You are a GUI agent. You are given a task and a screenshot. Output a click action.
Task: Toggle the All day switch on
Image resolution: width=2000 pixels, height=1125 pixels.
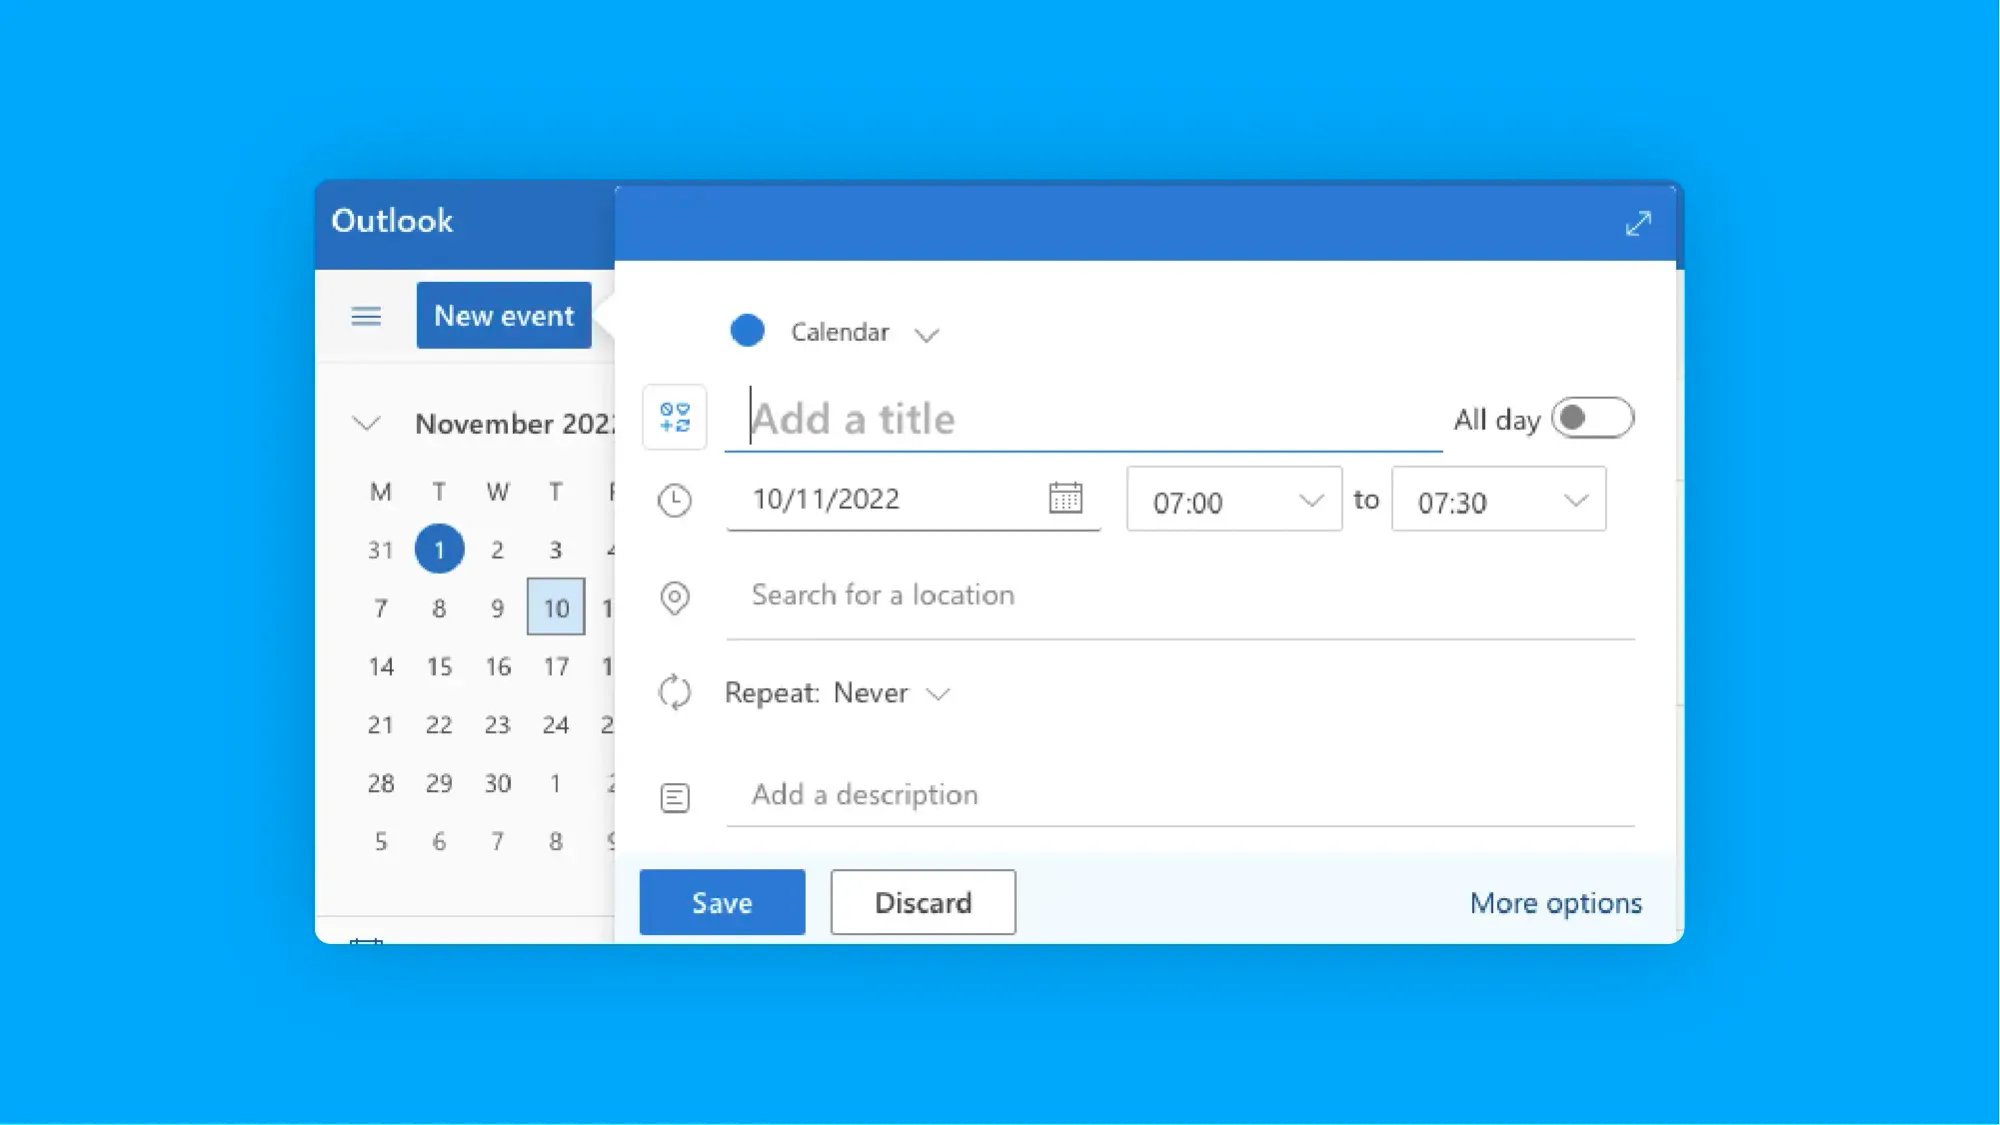coord(1592,418)
